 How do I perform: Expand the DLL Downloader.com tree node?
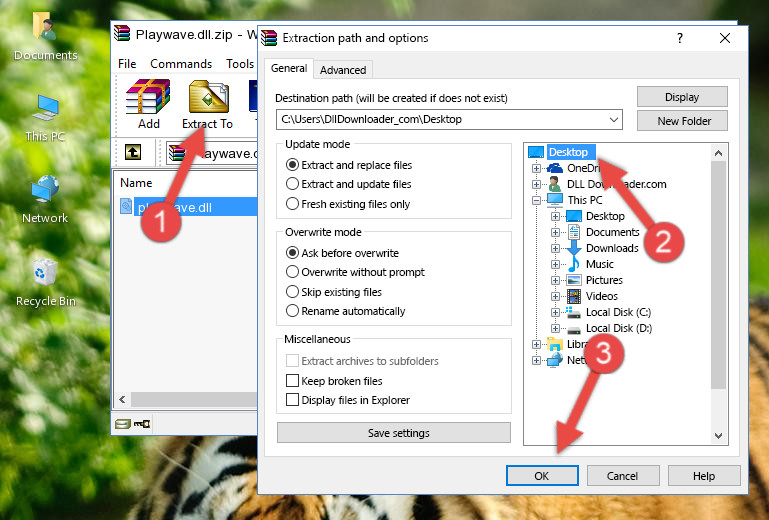coord(537,184)
